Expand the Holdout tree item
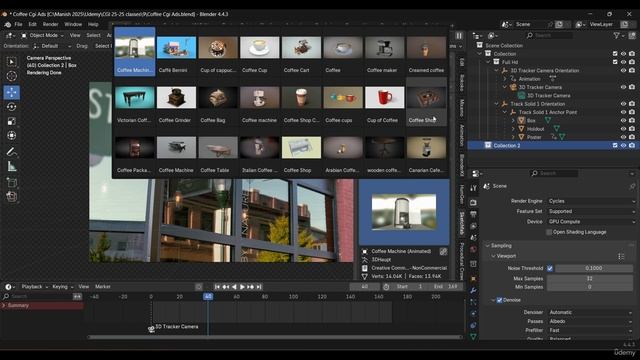Screen dimensions: 640x360 (513, 129)
